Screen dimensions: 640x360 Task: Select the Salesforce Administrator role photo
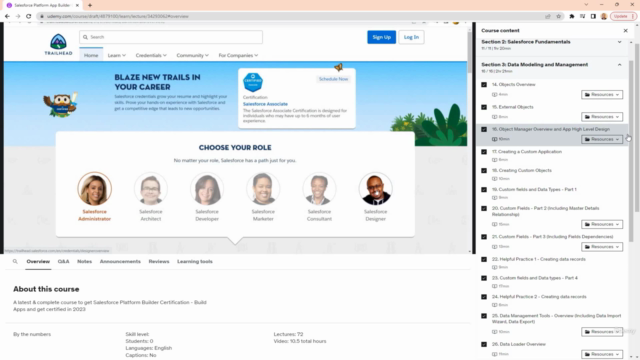(x=94, y=189)
